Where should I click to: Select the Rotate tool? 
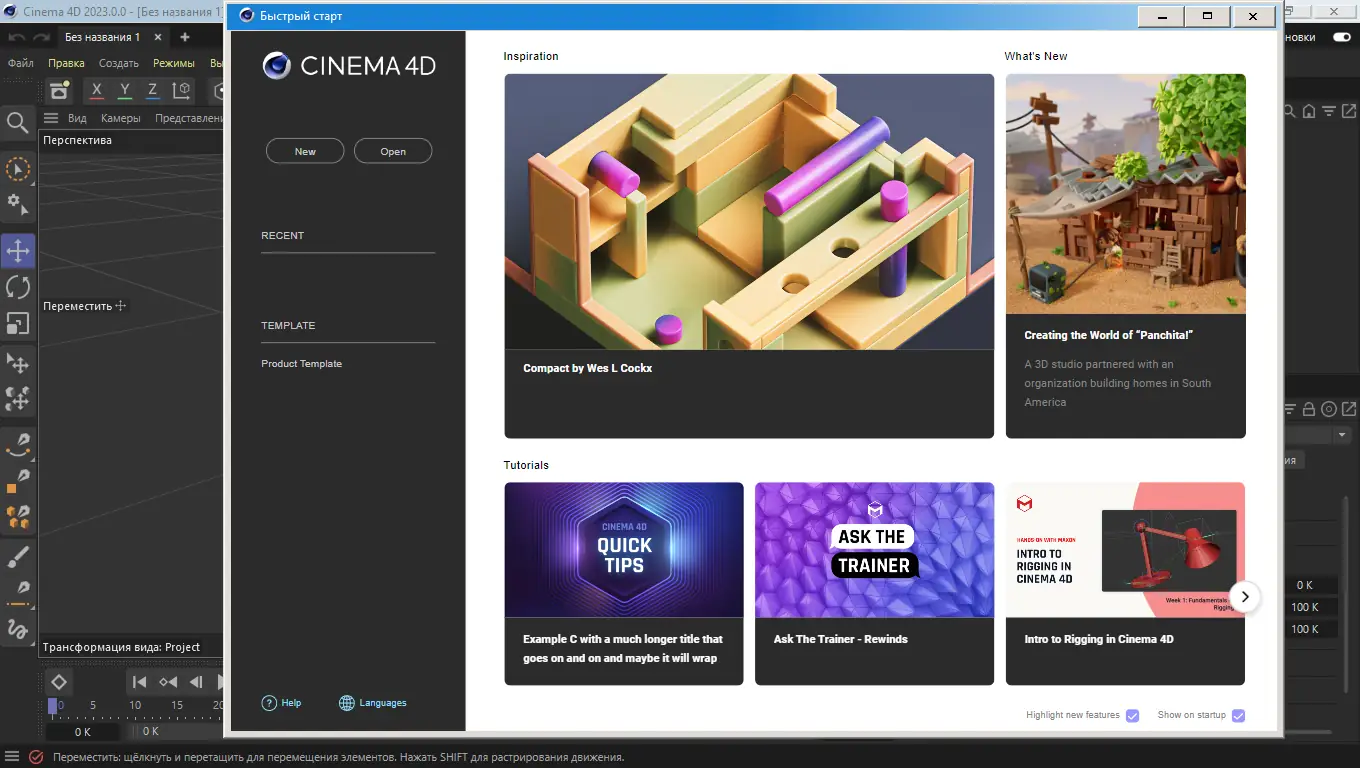point(17,287)
